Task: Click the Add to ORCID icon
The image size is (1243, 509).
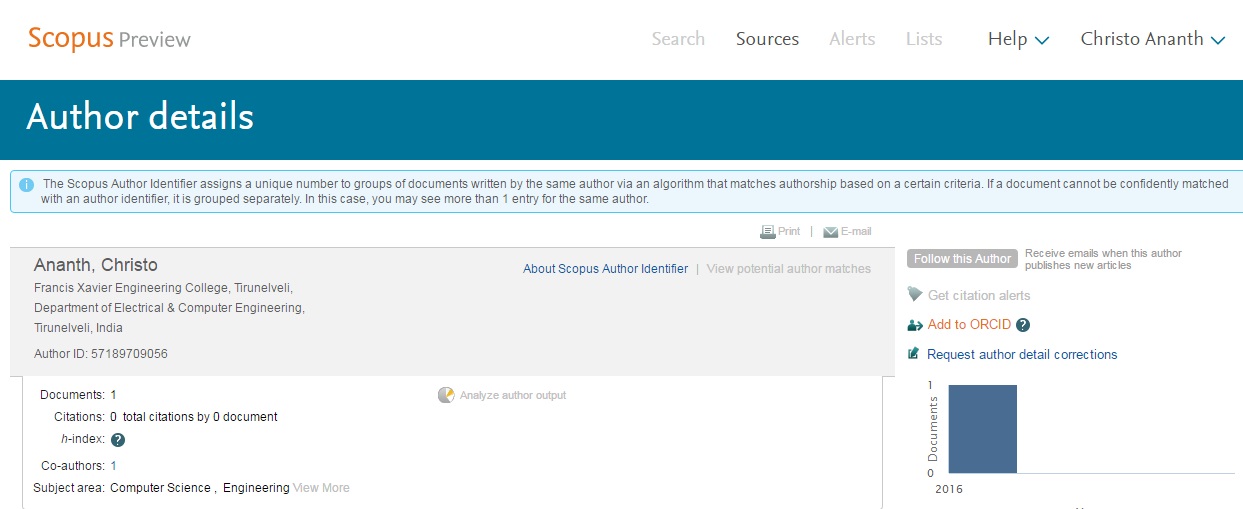Action: (914, 325)
